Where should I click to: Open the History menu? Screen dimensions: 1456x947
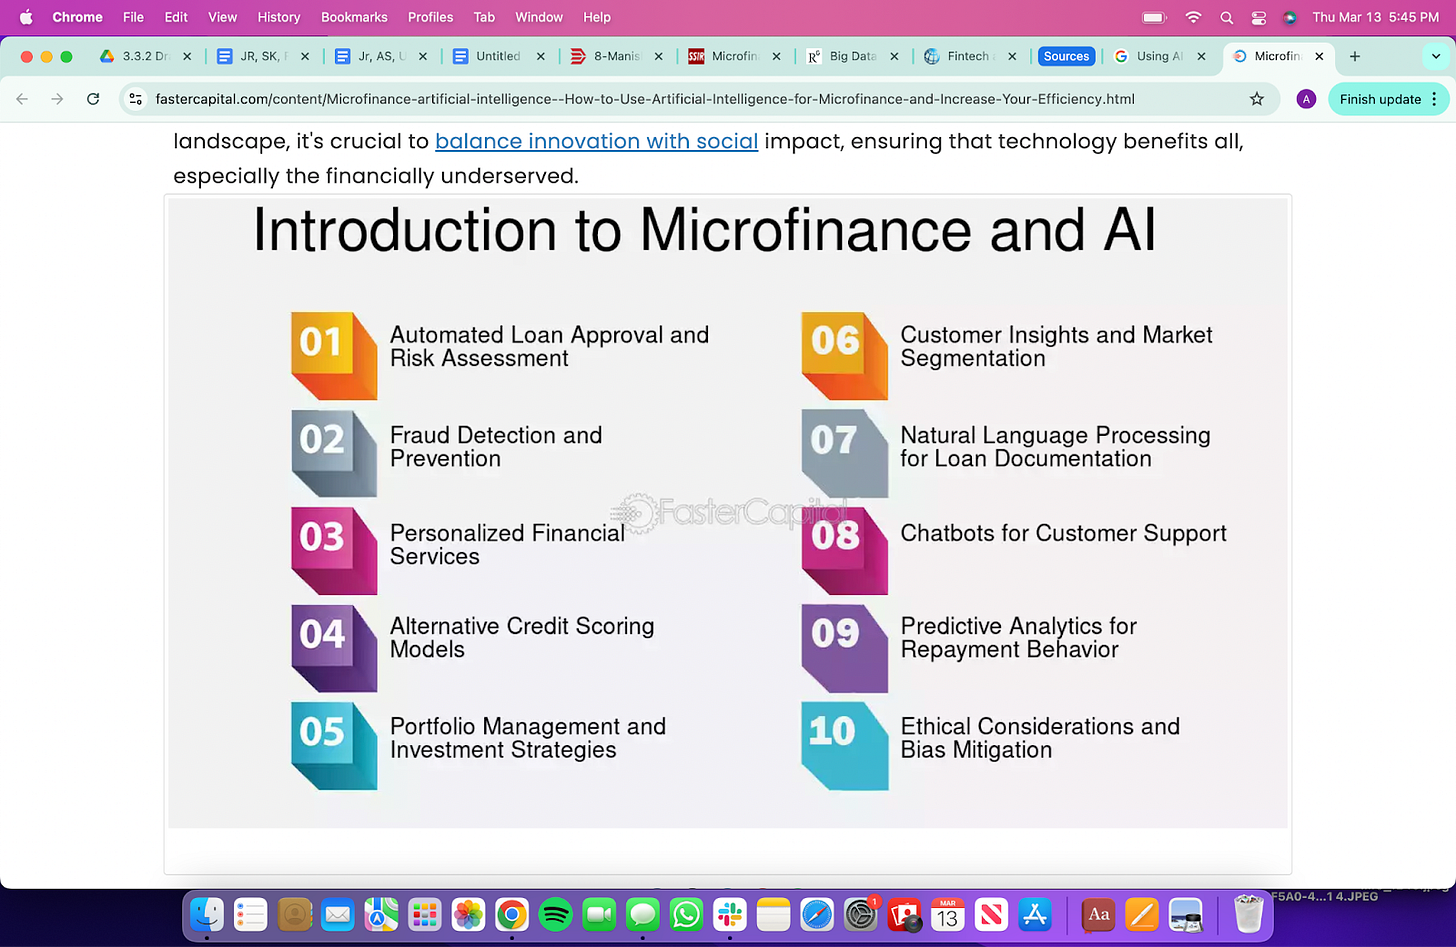tap(279, 17)
